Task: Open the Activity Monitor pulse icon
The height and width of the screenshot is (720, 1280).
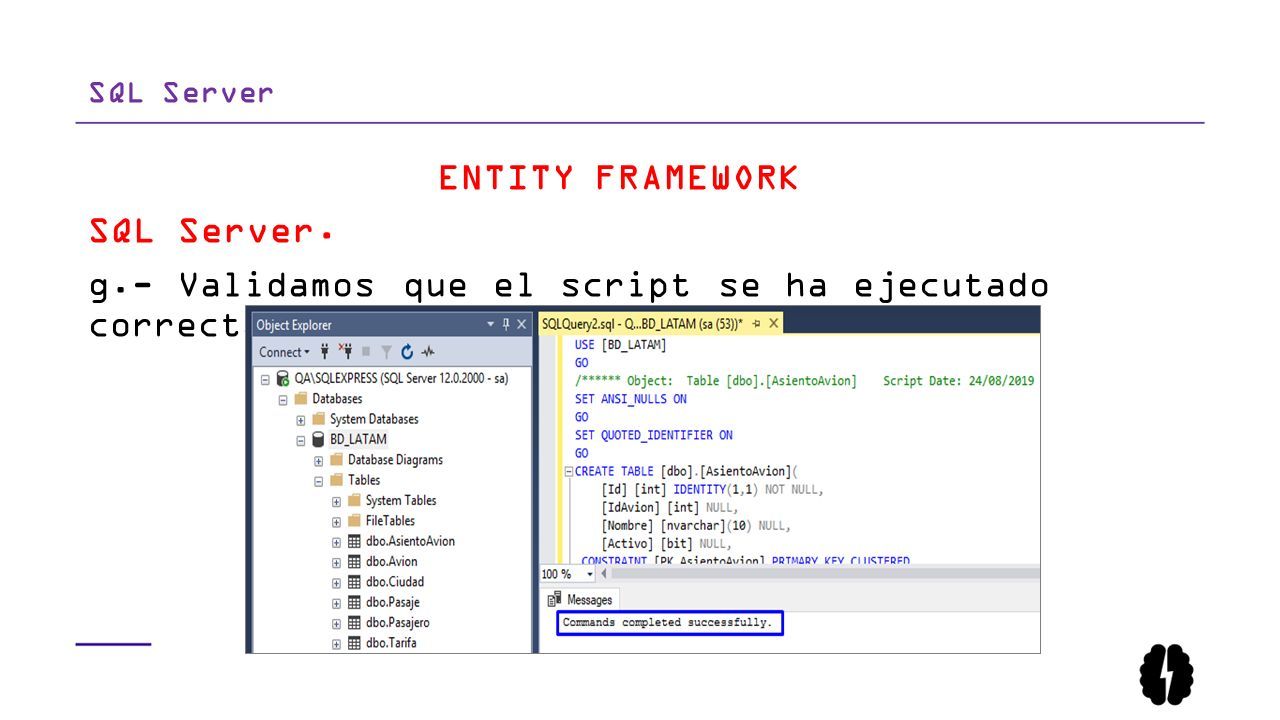Action: point(428,352)
